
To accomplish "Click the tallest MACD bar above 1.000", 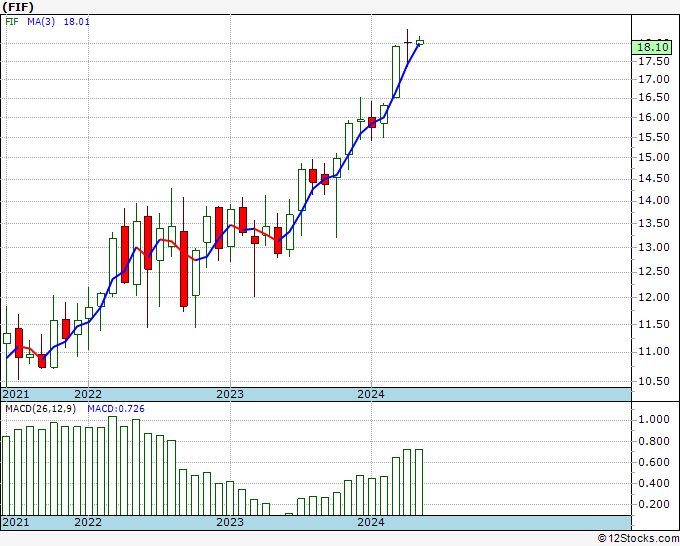I will tap(112, 466).
